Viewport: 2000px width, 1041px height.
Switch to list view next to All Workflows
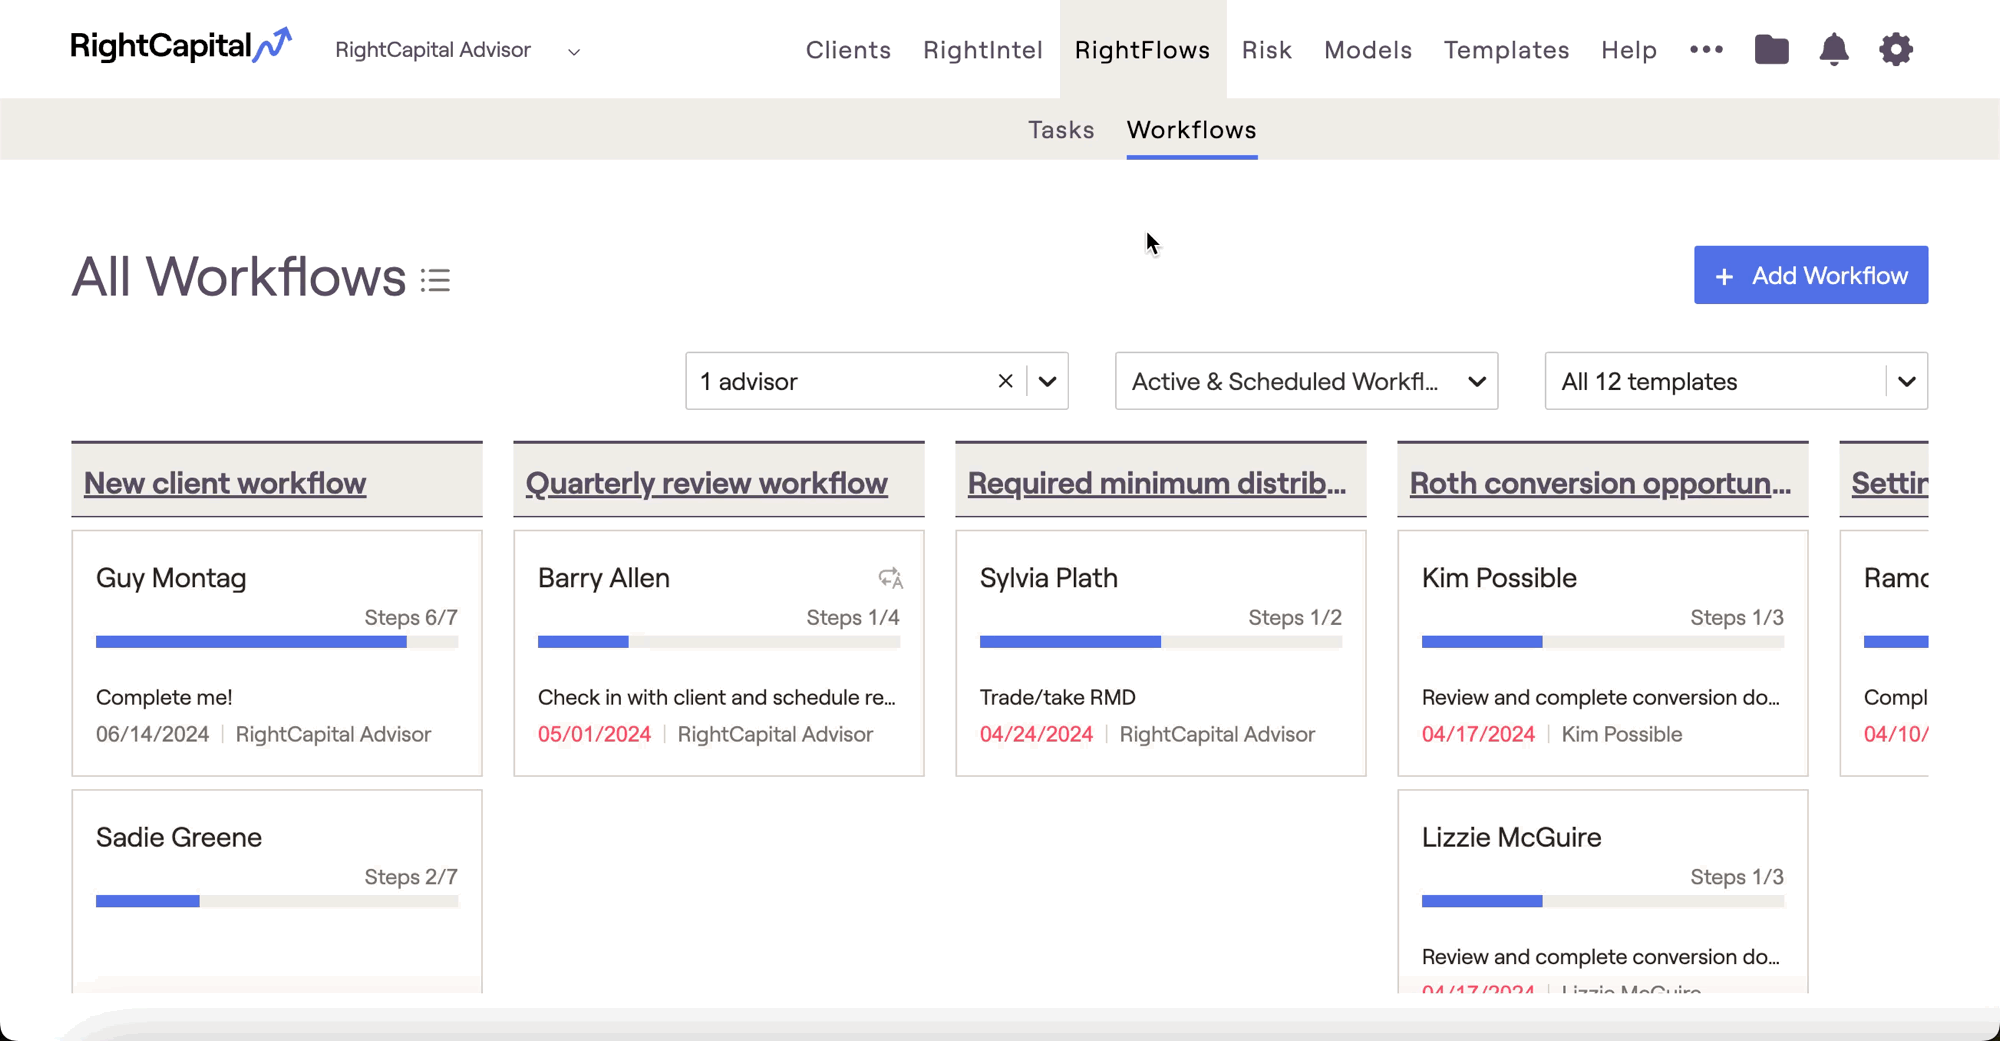435,280
